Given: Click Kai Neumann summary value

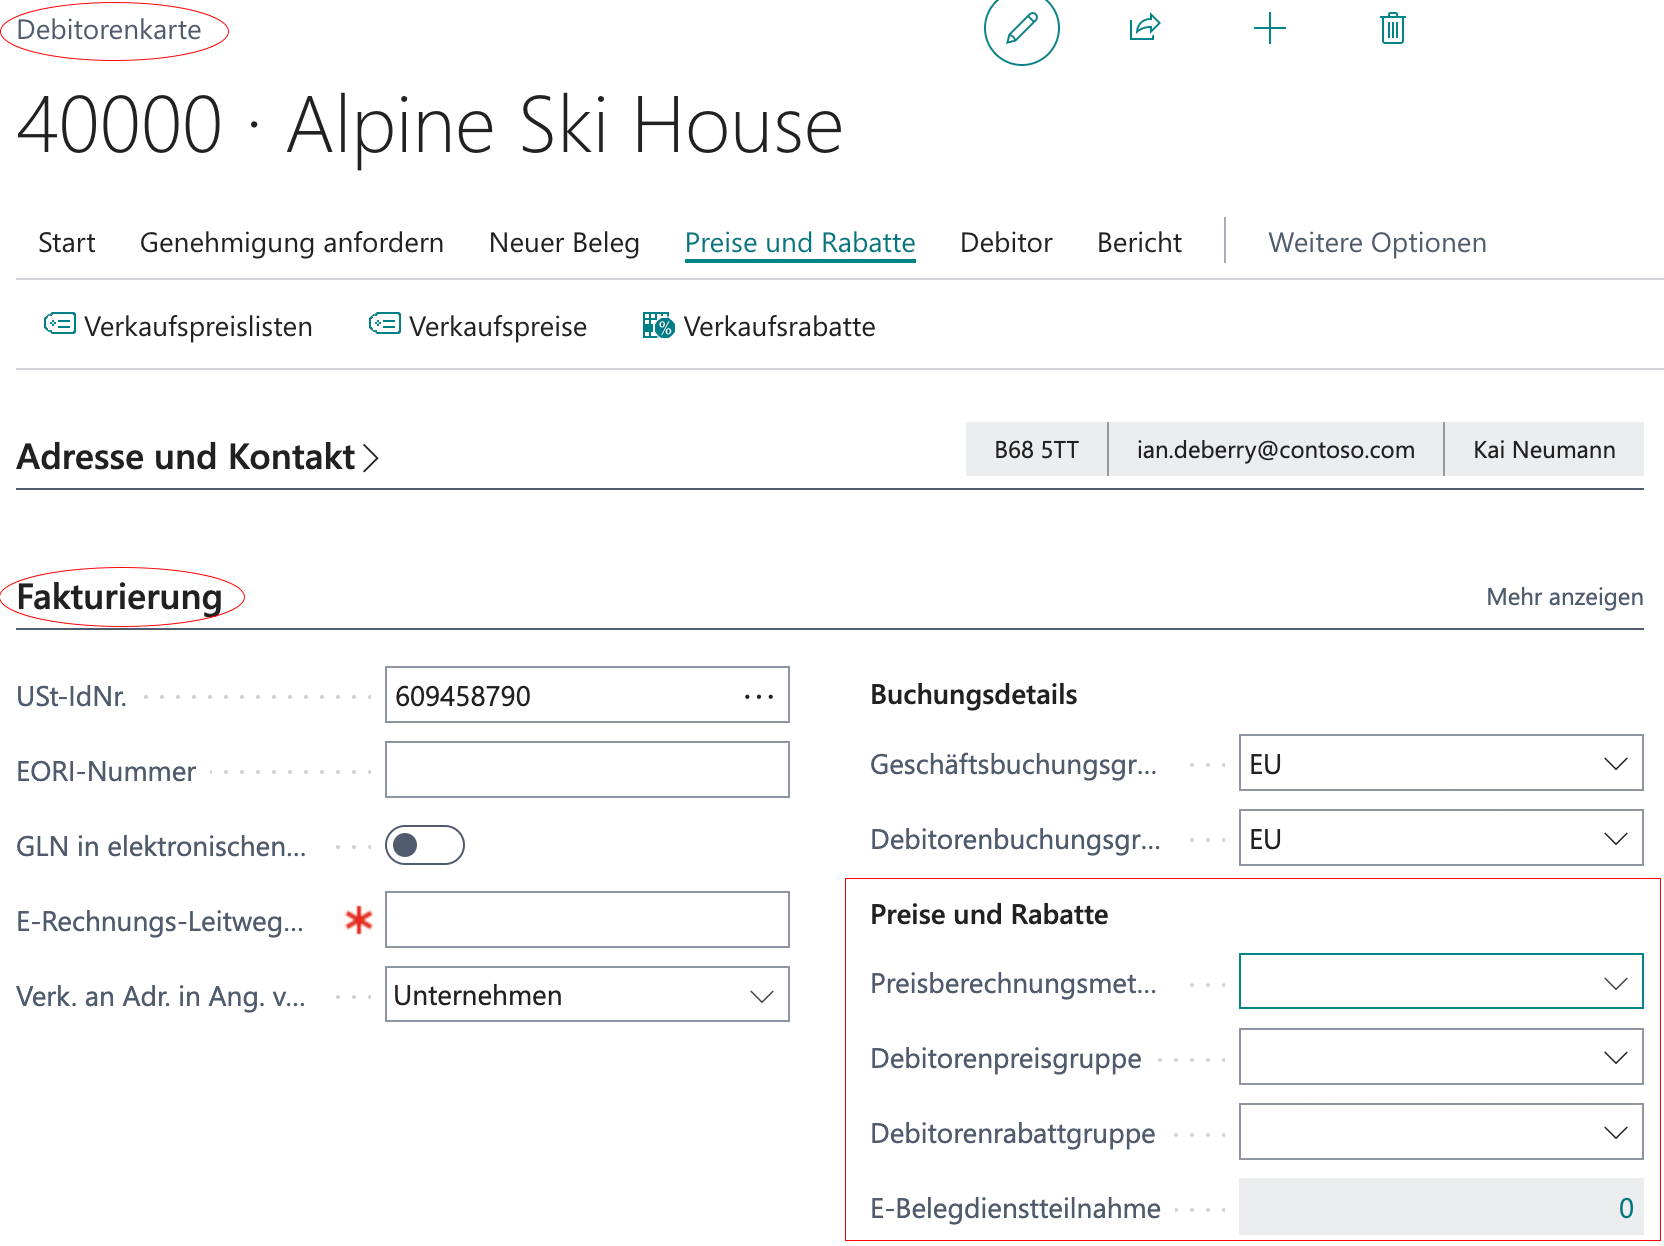Looking at the screenshot, I should point(1544,450).
